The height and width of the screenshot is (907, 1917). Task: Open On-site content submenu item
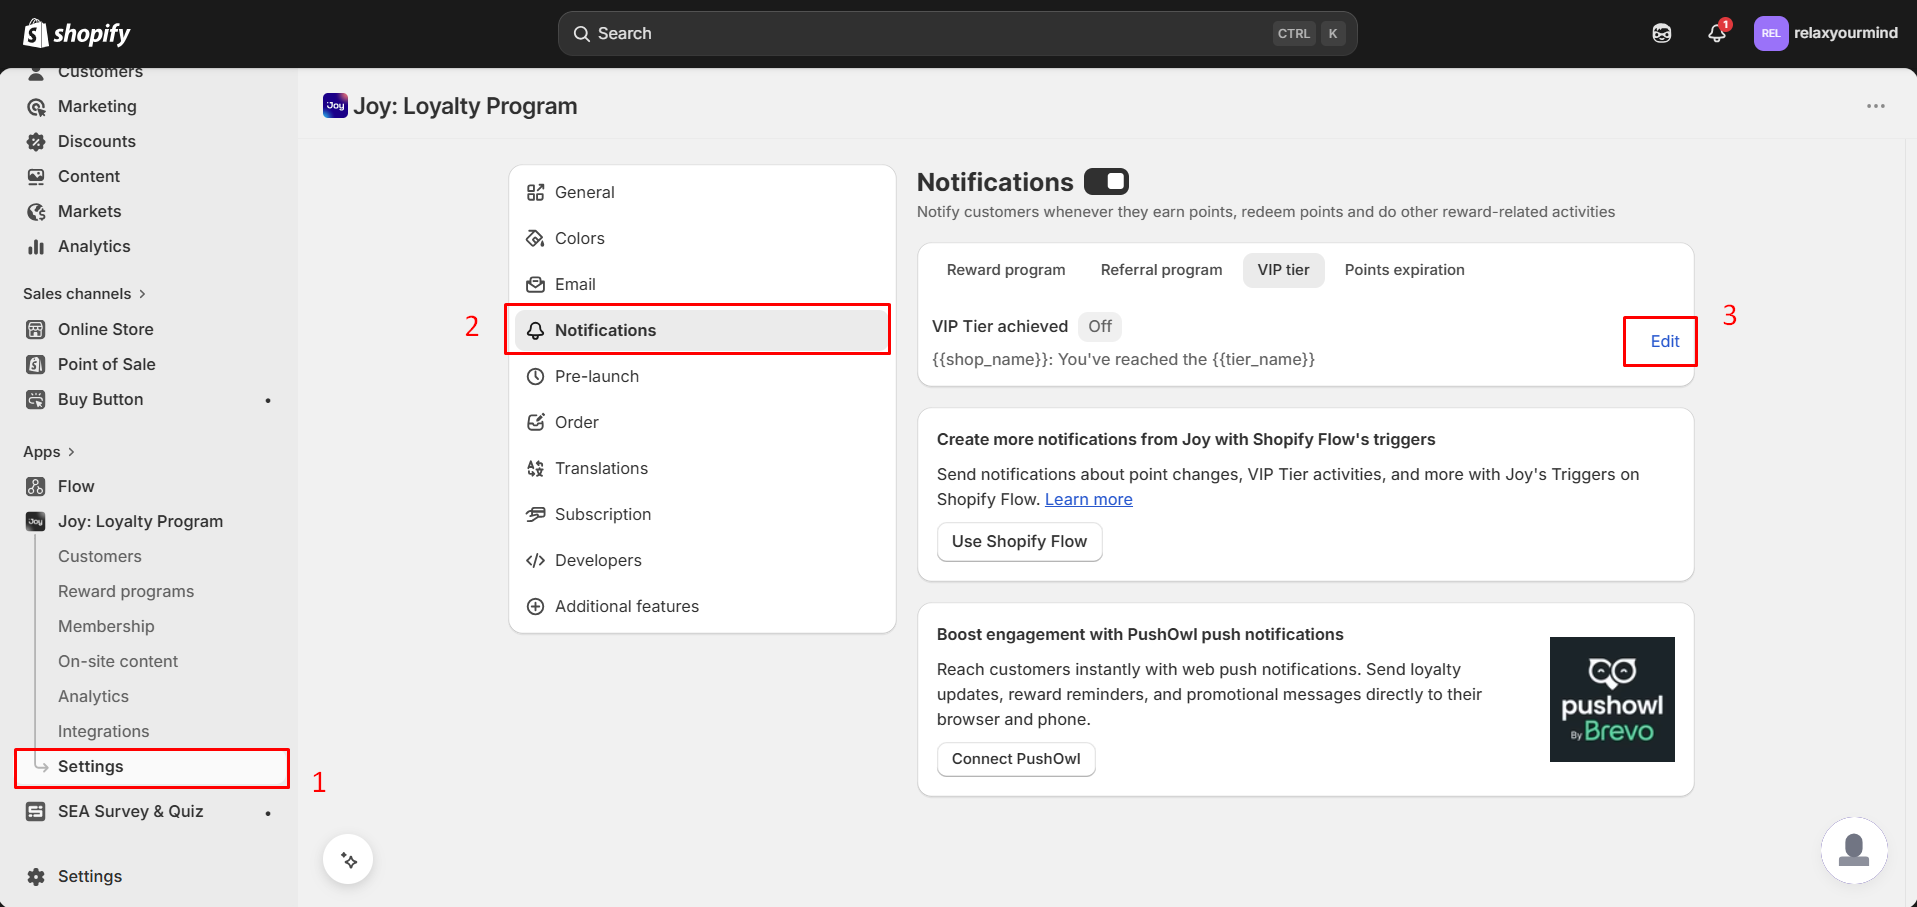click(118, 662)
